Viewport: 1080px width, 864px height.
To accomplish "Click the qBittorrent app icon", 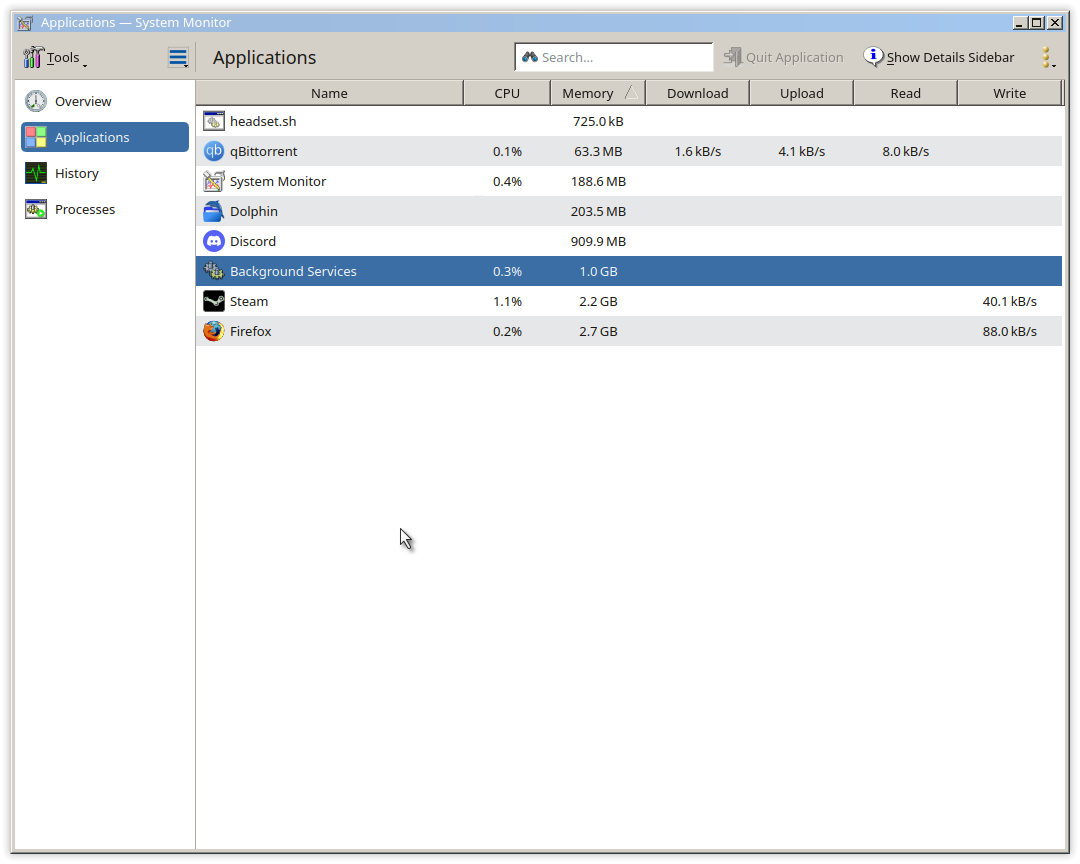I will (214, 151).
